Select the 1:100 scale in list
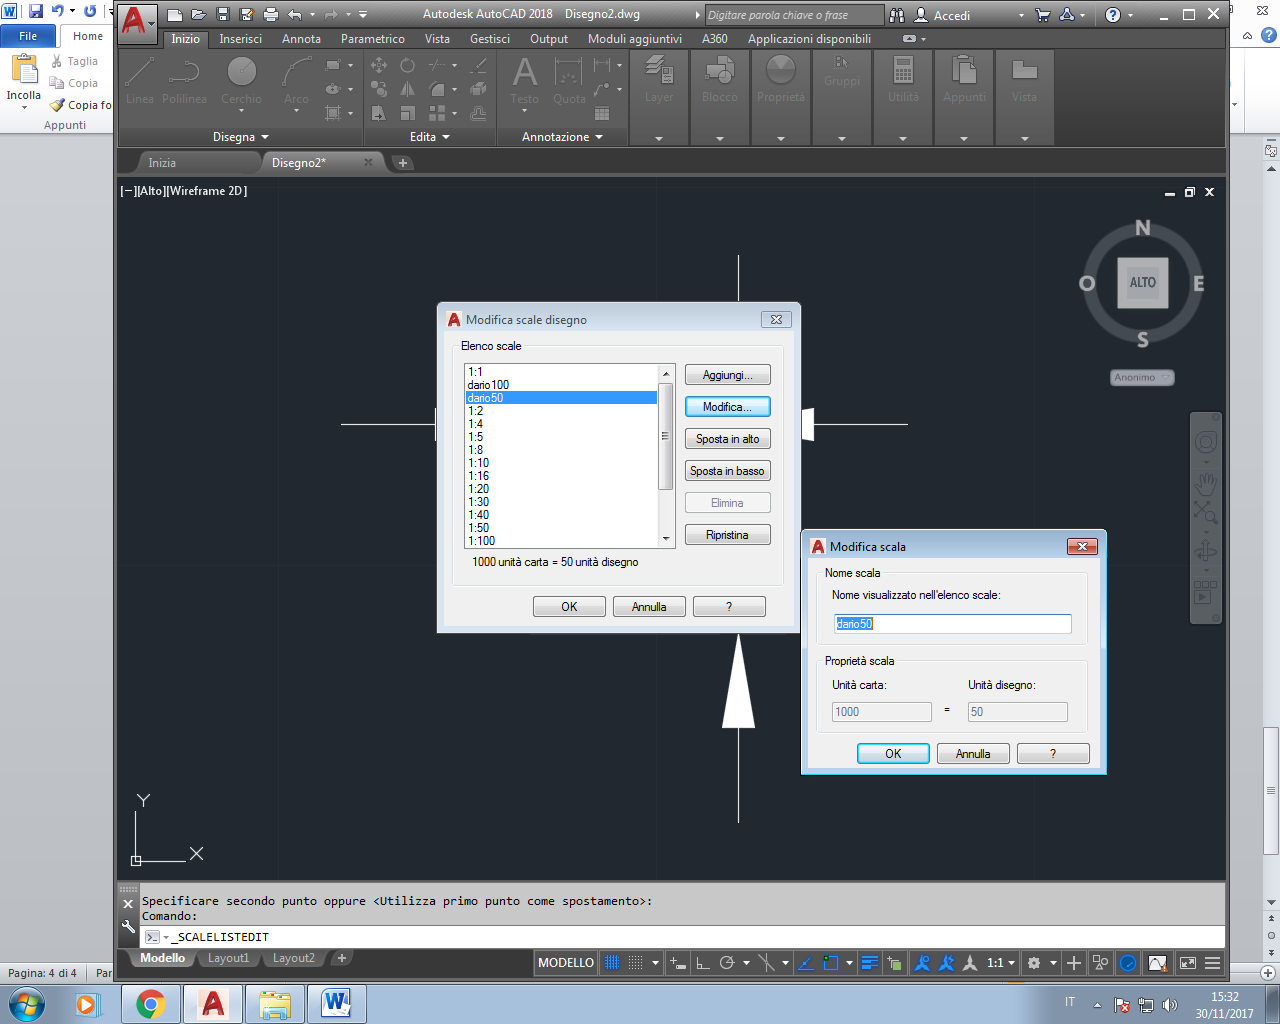1280x1024 pixels. (561, 541)
